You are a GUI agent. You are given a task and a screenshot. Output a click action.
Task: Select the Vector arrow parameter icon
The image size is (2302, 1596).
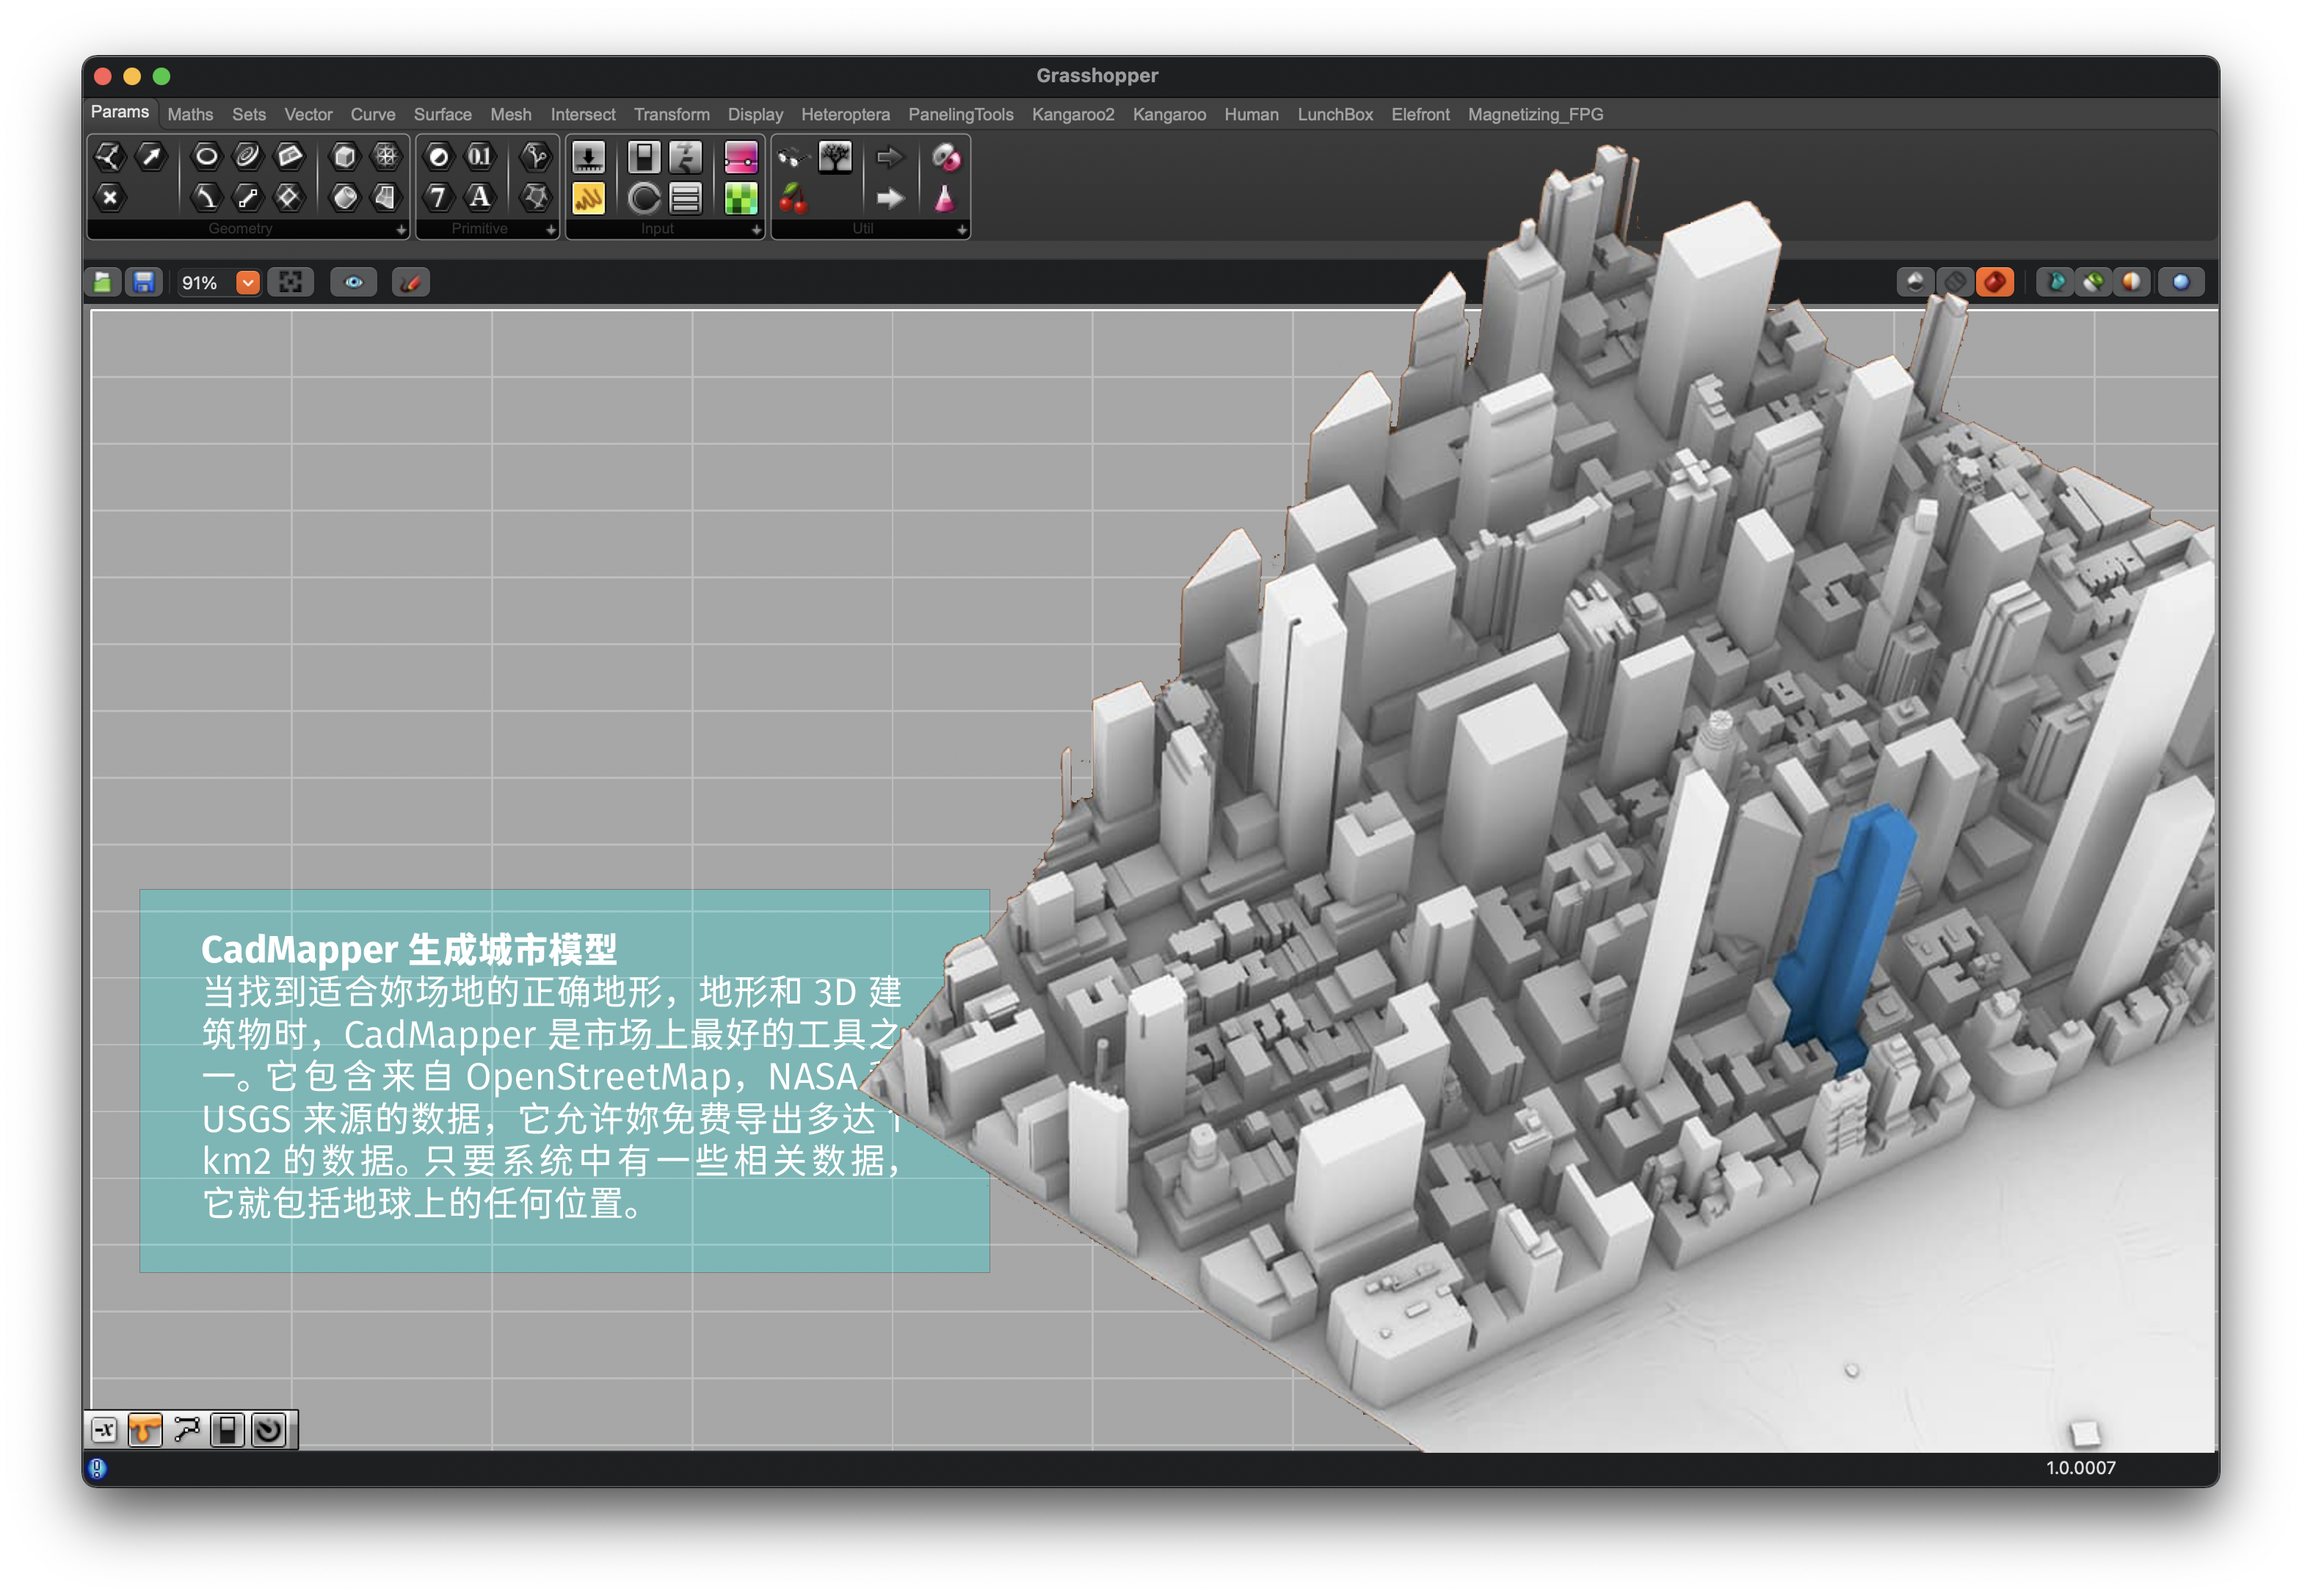pyautogui.click(x=151, y=156)
